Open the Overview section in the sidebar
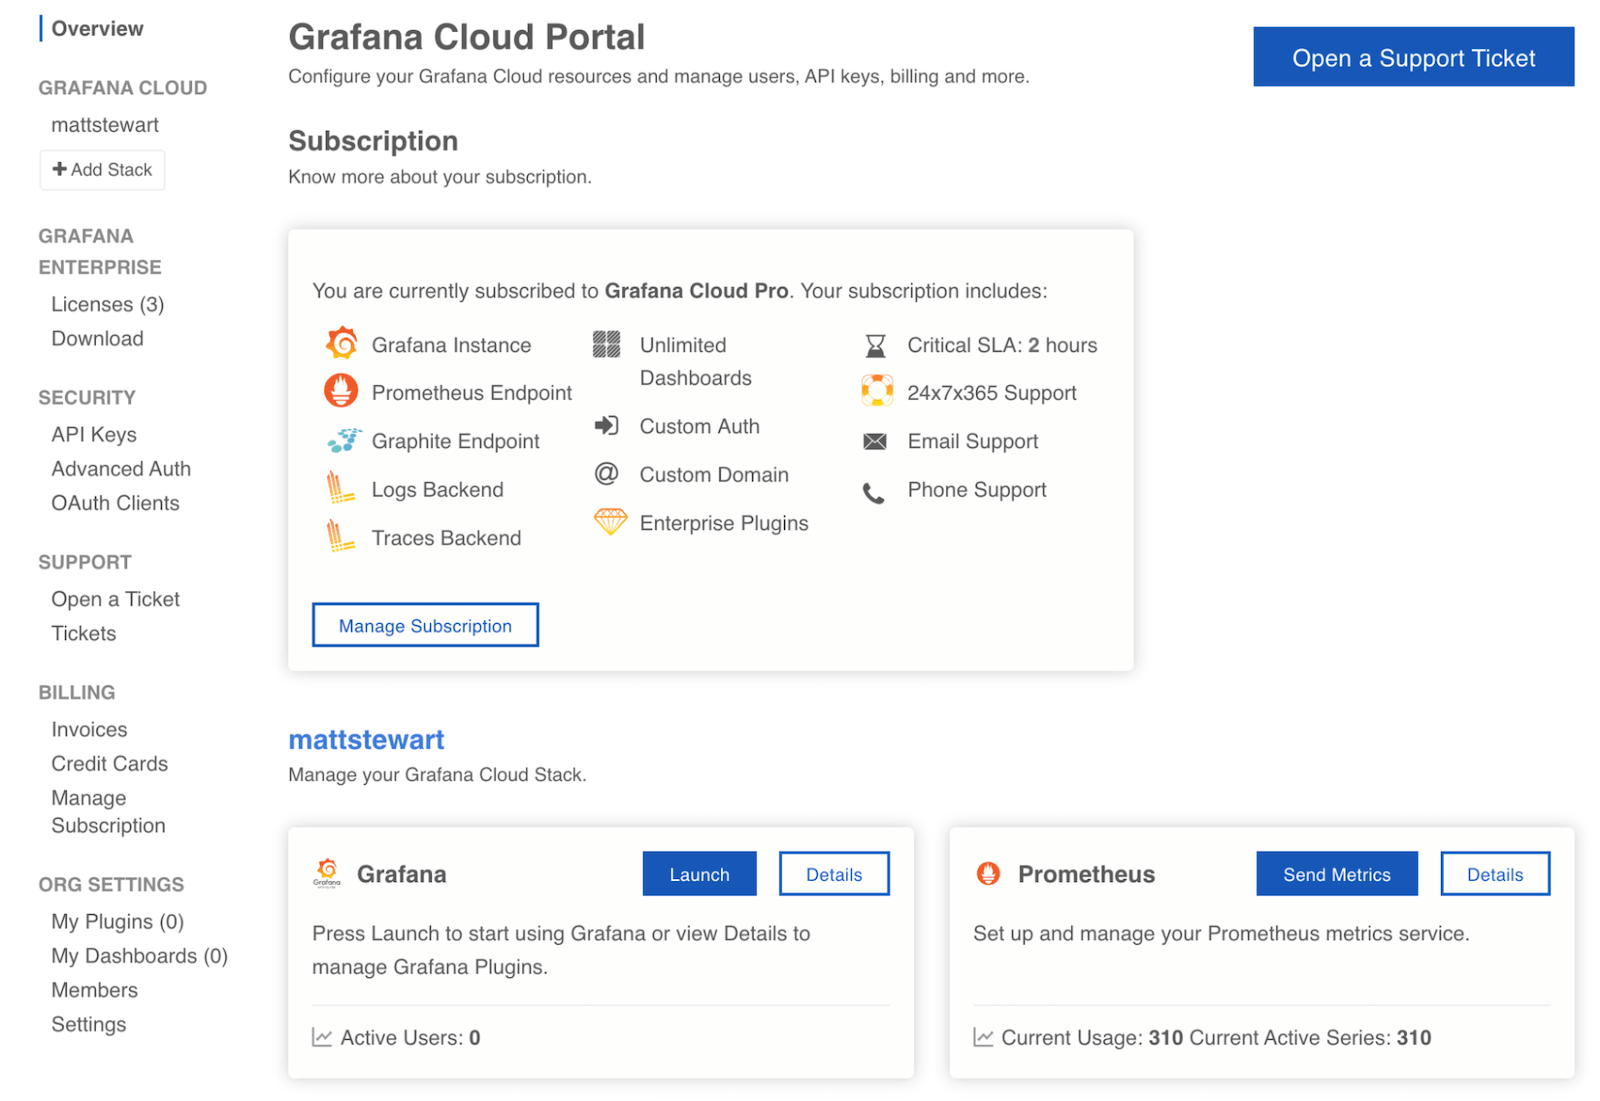 [x=97, y=28]
